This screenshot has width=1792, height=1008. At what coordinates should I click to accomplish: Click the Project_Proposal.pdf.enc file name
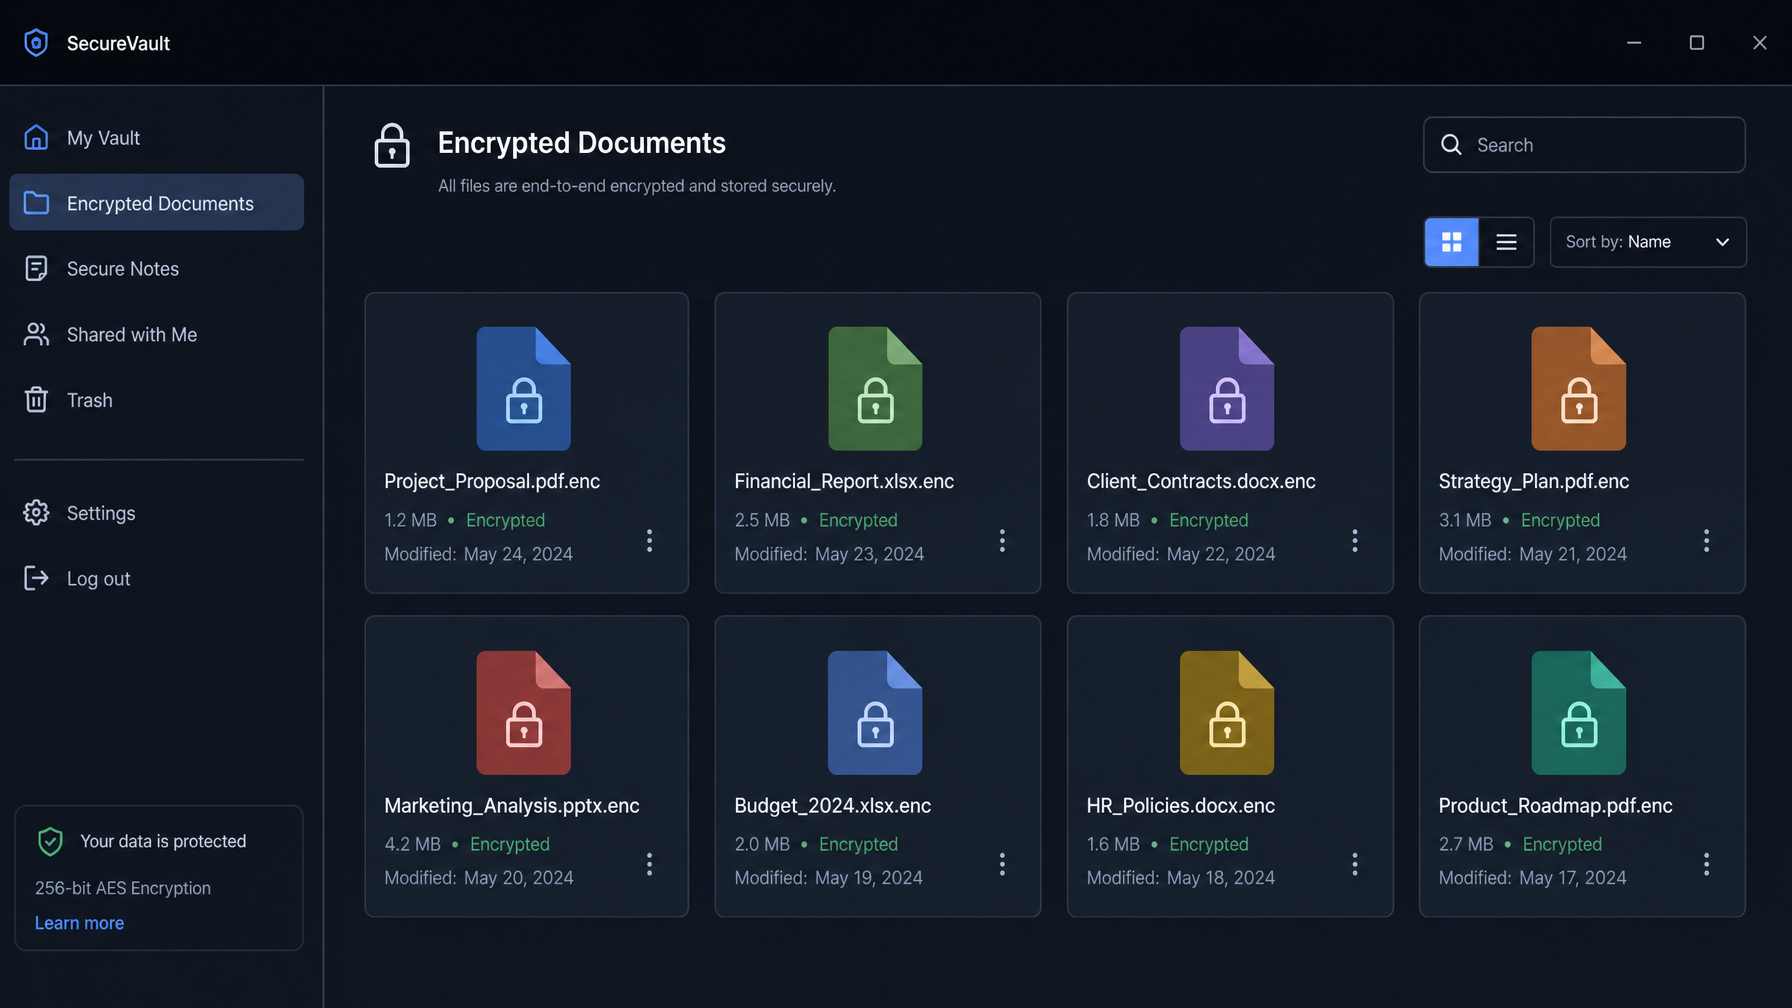pyautogui.click(x=492, y=482)
